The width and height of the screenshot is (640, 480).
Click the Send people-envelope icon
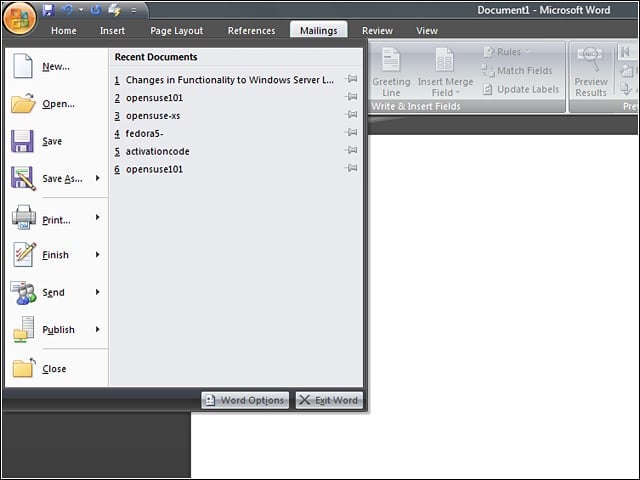coord(23,292)
